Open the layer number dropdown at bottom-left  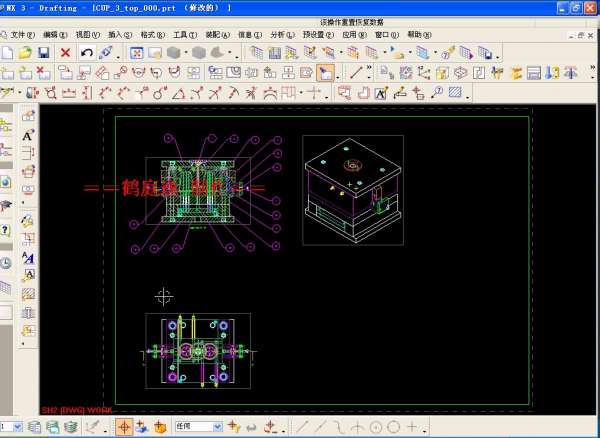[18, 428]
